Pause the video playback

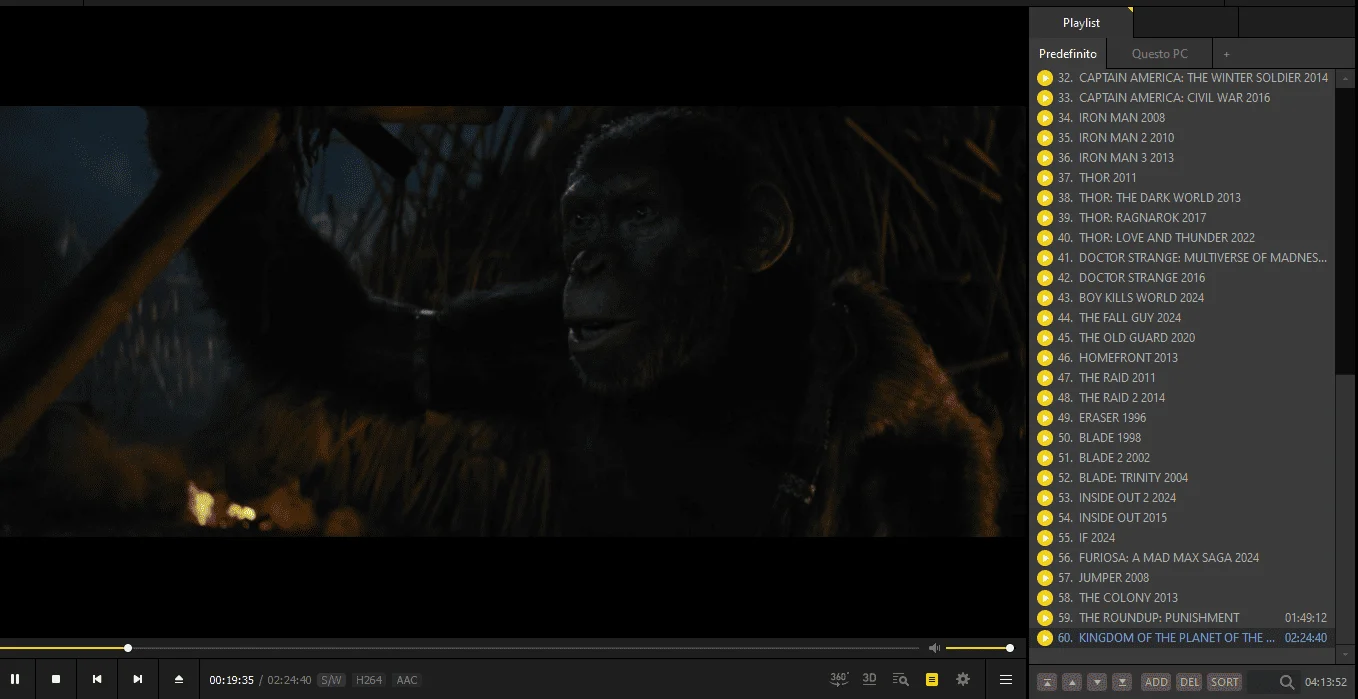(15, 679)
